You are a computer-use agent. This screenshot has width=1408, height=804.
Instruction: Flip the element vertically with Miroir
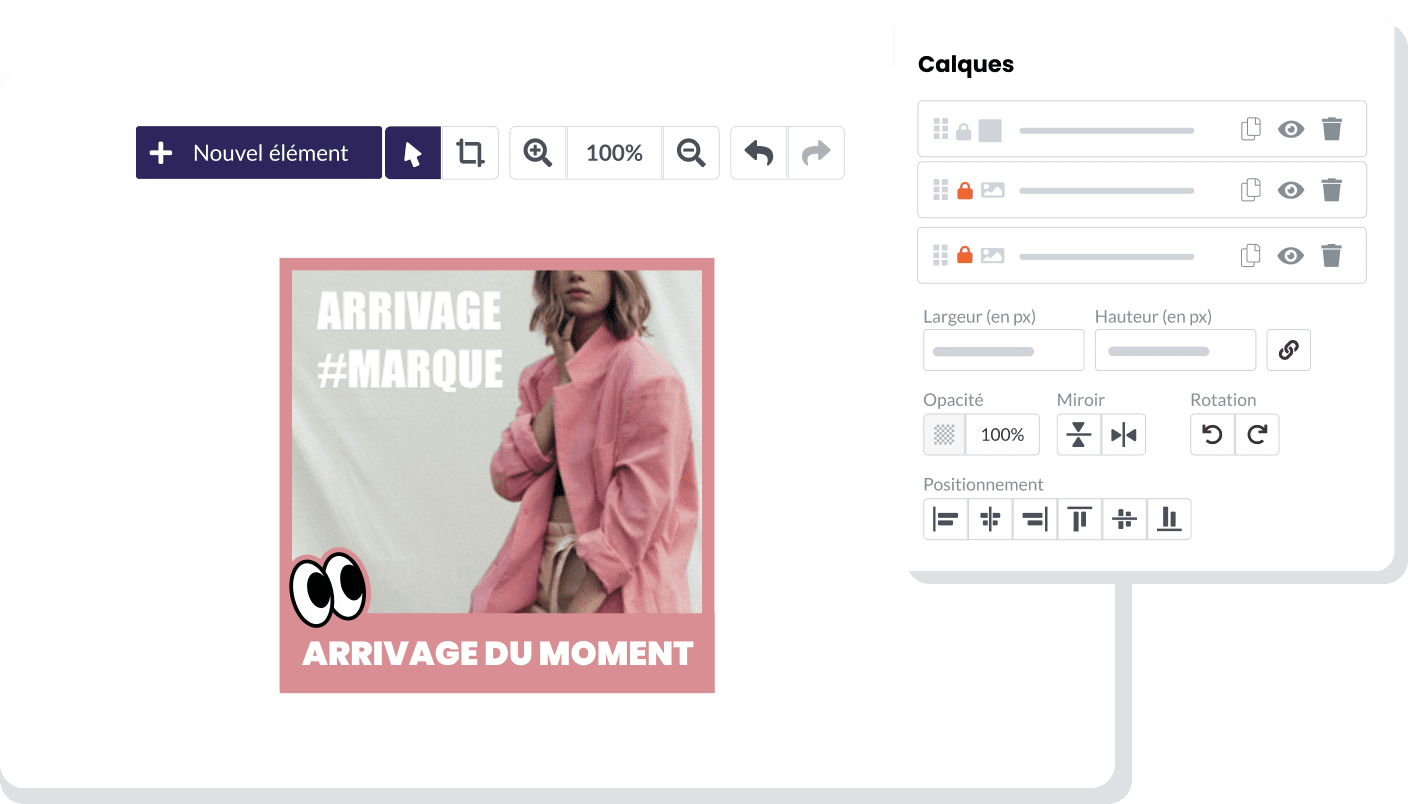tap(1078, 434)
